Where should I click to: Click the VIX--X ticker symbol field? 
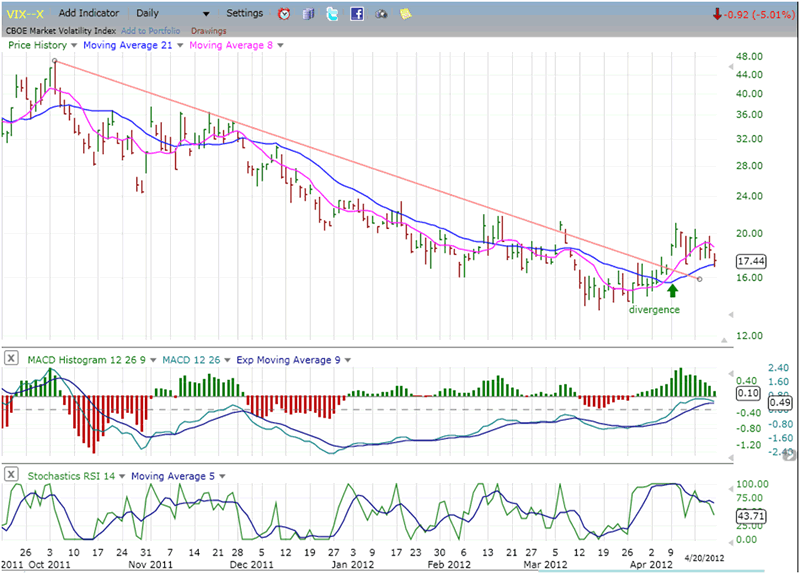[26, 14]
